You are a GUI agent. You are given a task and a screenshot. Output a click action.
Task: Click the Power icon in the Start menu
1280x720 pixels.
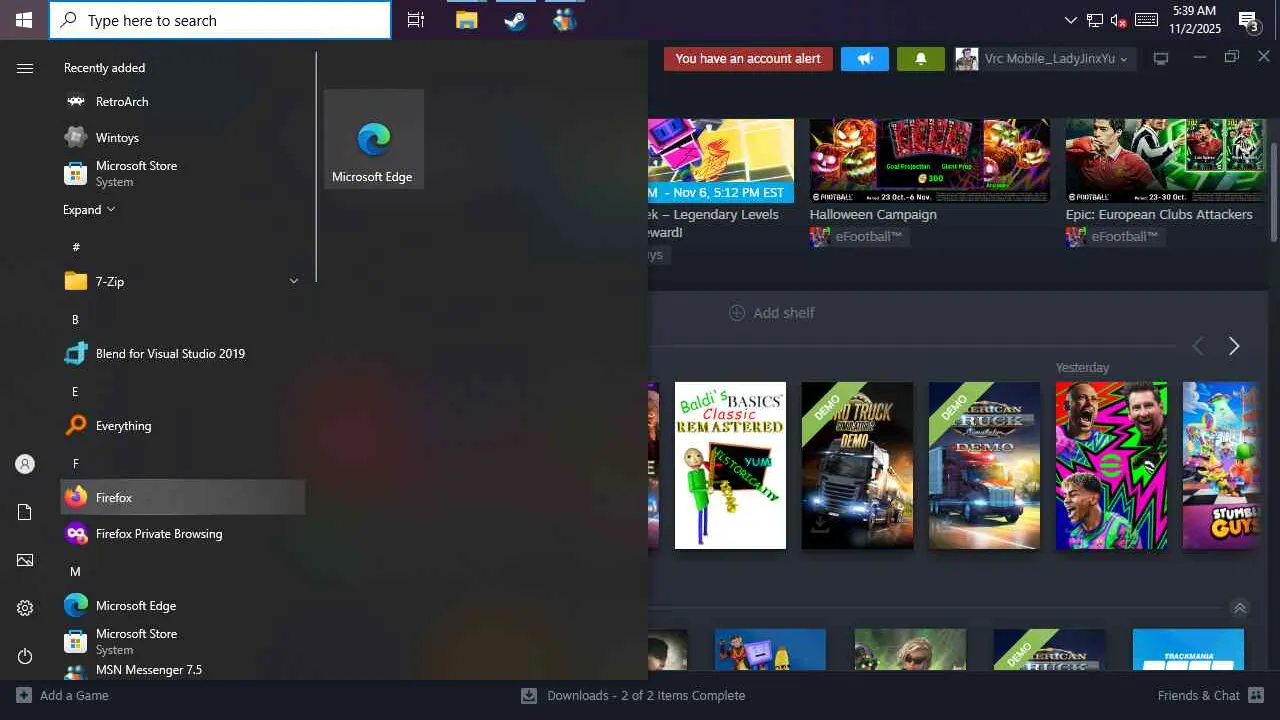pos(25,656)
